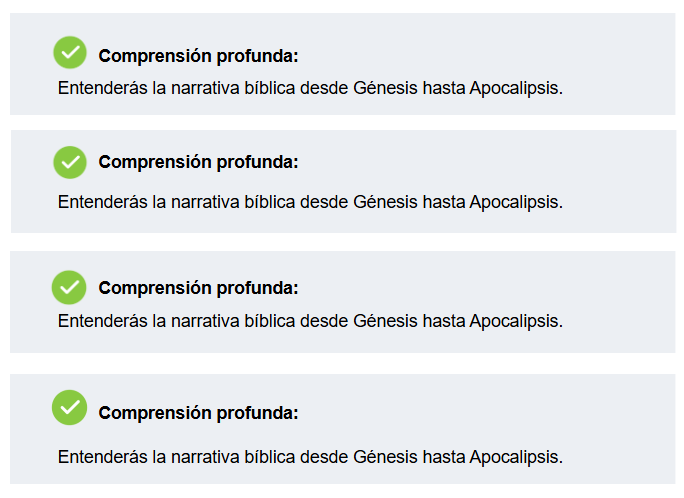
Task: Click the word "Génesis" in the top card
Action: click(x=386, y=88)
